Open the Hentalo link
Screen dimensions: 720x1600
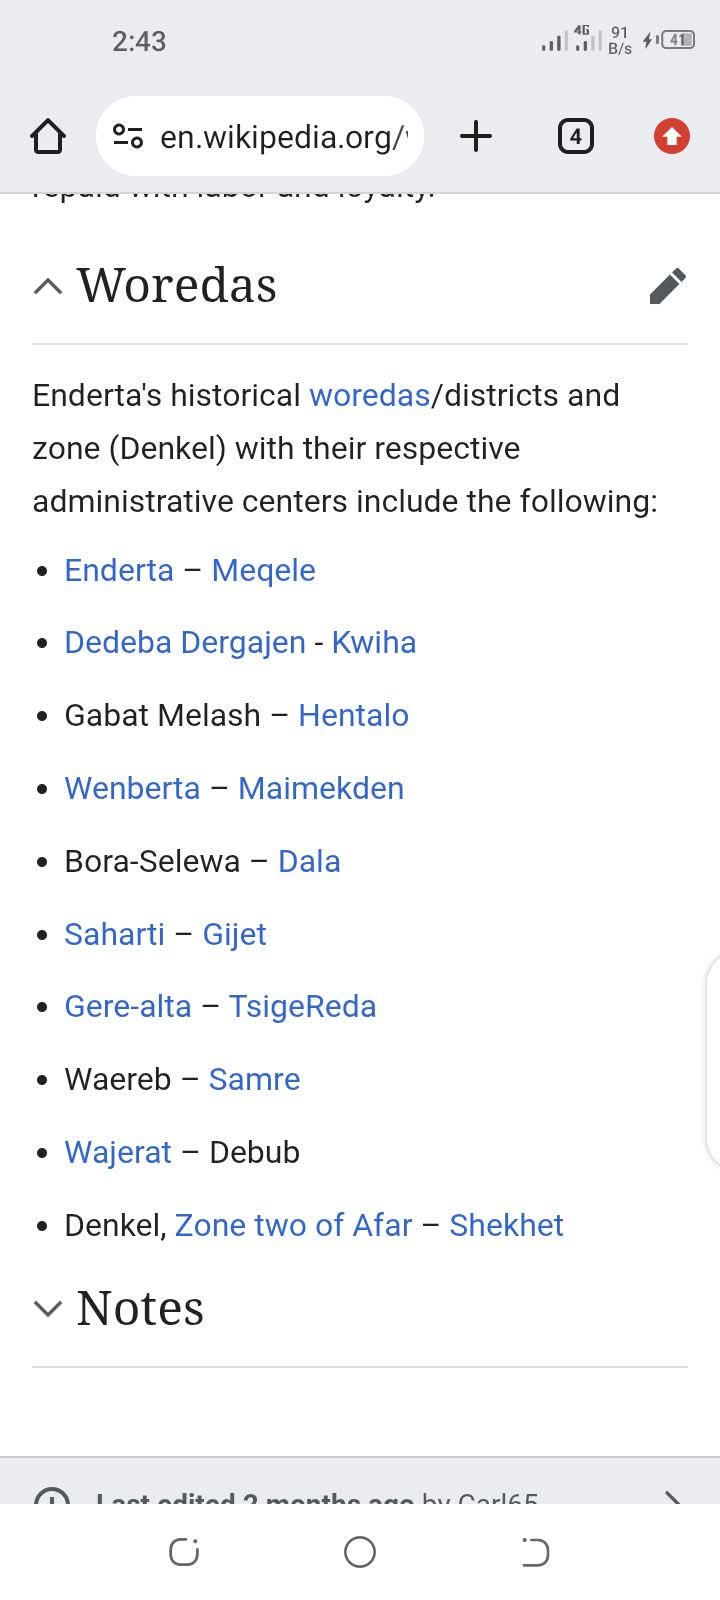tap(353, 715)
